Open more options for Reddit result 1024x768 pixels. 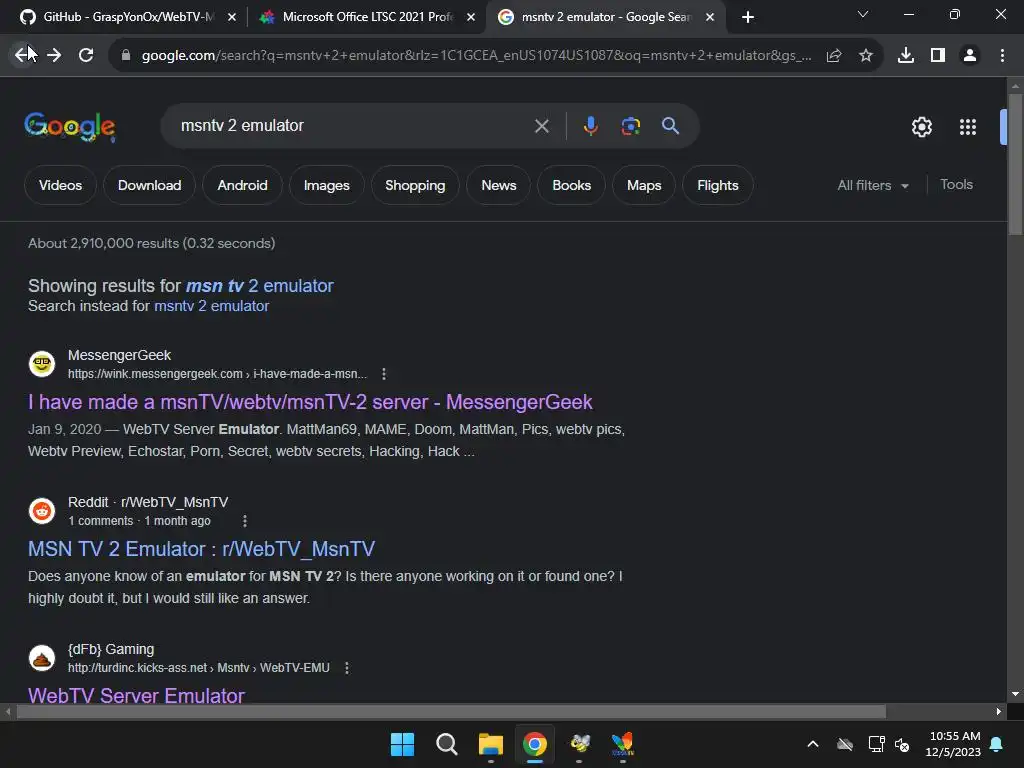click(x=245, y=520)
